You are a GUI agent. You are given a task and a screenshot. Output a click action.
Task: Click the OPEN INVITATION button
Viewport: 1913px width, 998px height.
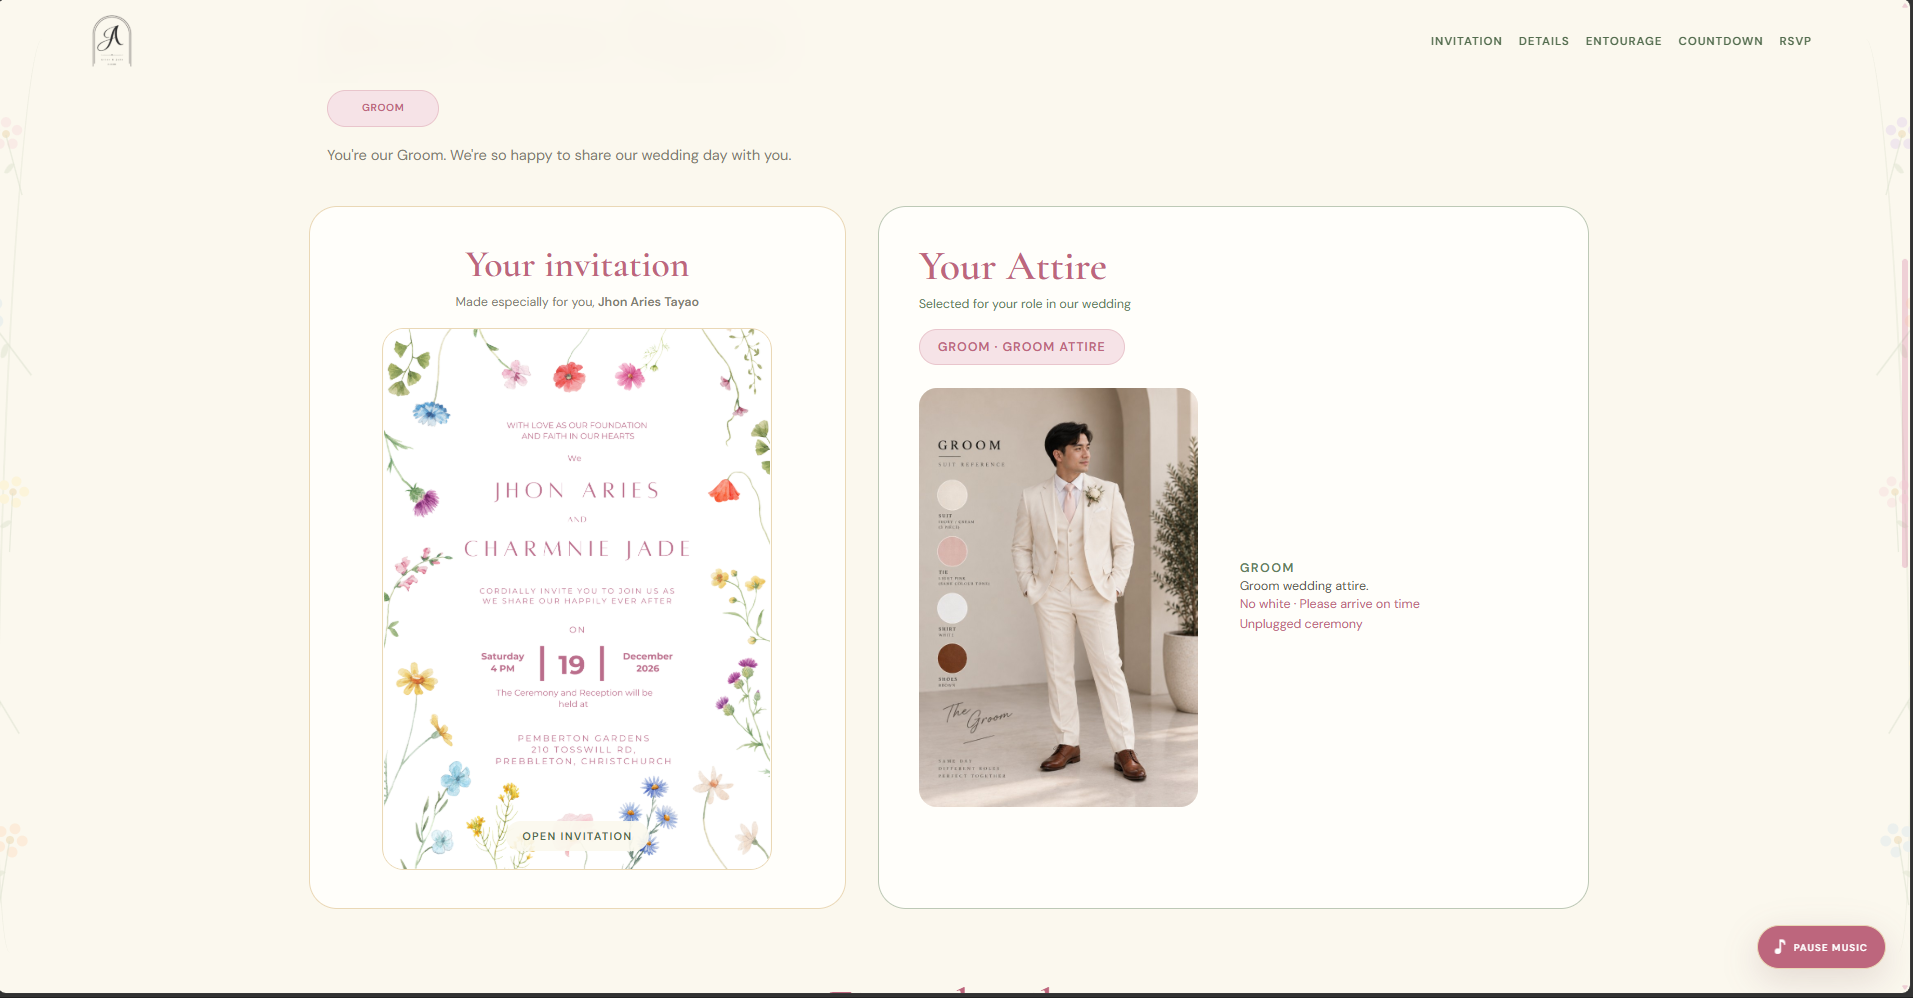coord(577,836)
